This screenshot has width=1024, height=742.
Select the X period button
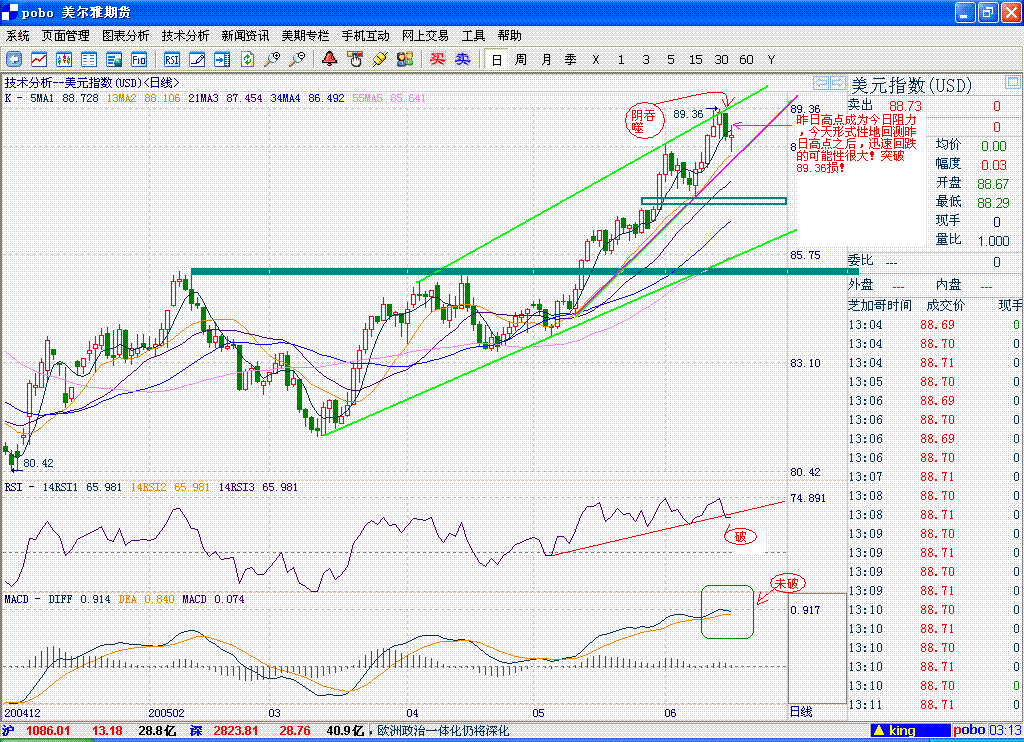tap(596, 59)
